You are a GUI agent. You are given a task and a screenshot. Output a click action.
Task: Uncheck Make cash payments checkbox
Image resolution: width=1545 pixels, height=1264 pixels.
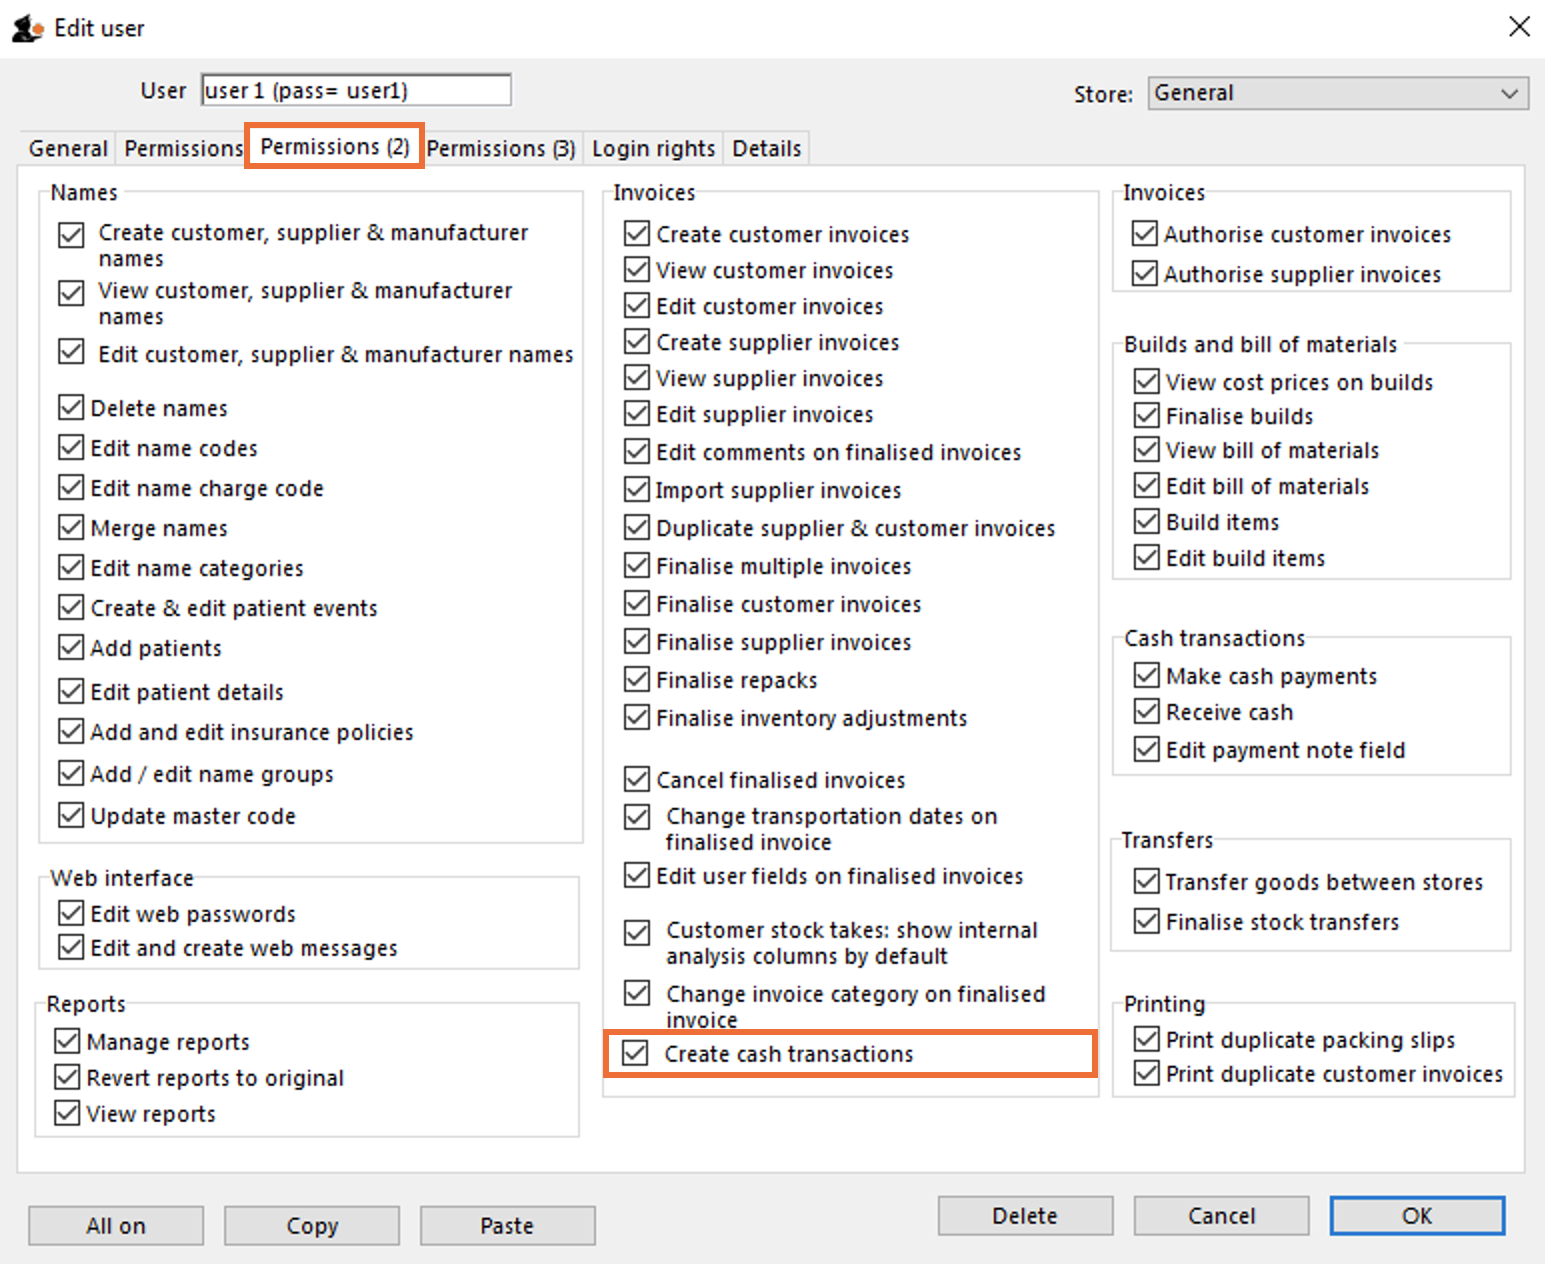[x=1147, y=675]
